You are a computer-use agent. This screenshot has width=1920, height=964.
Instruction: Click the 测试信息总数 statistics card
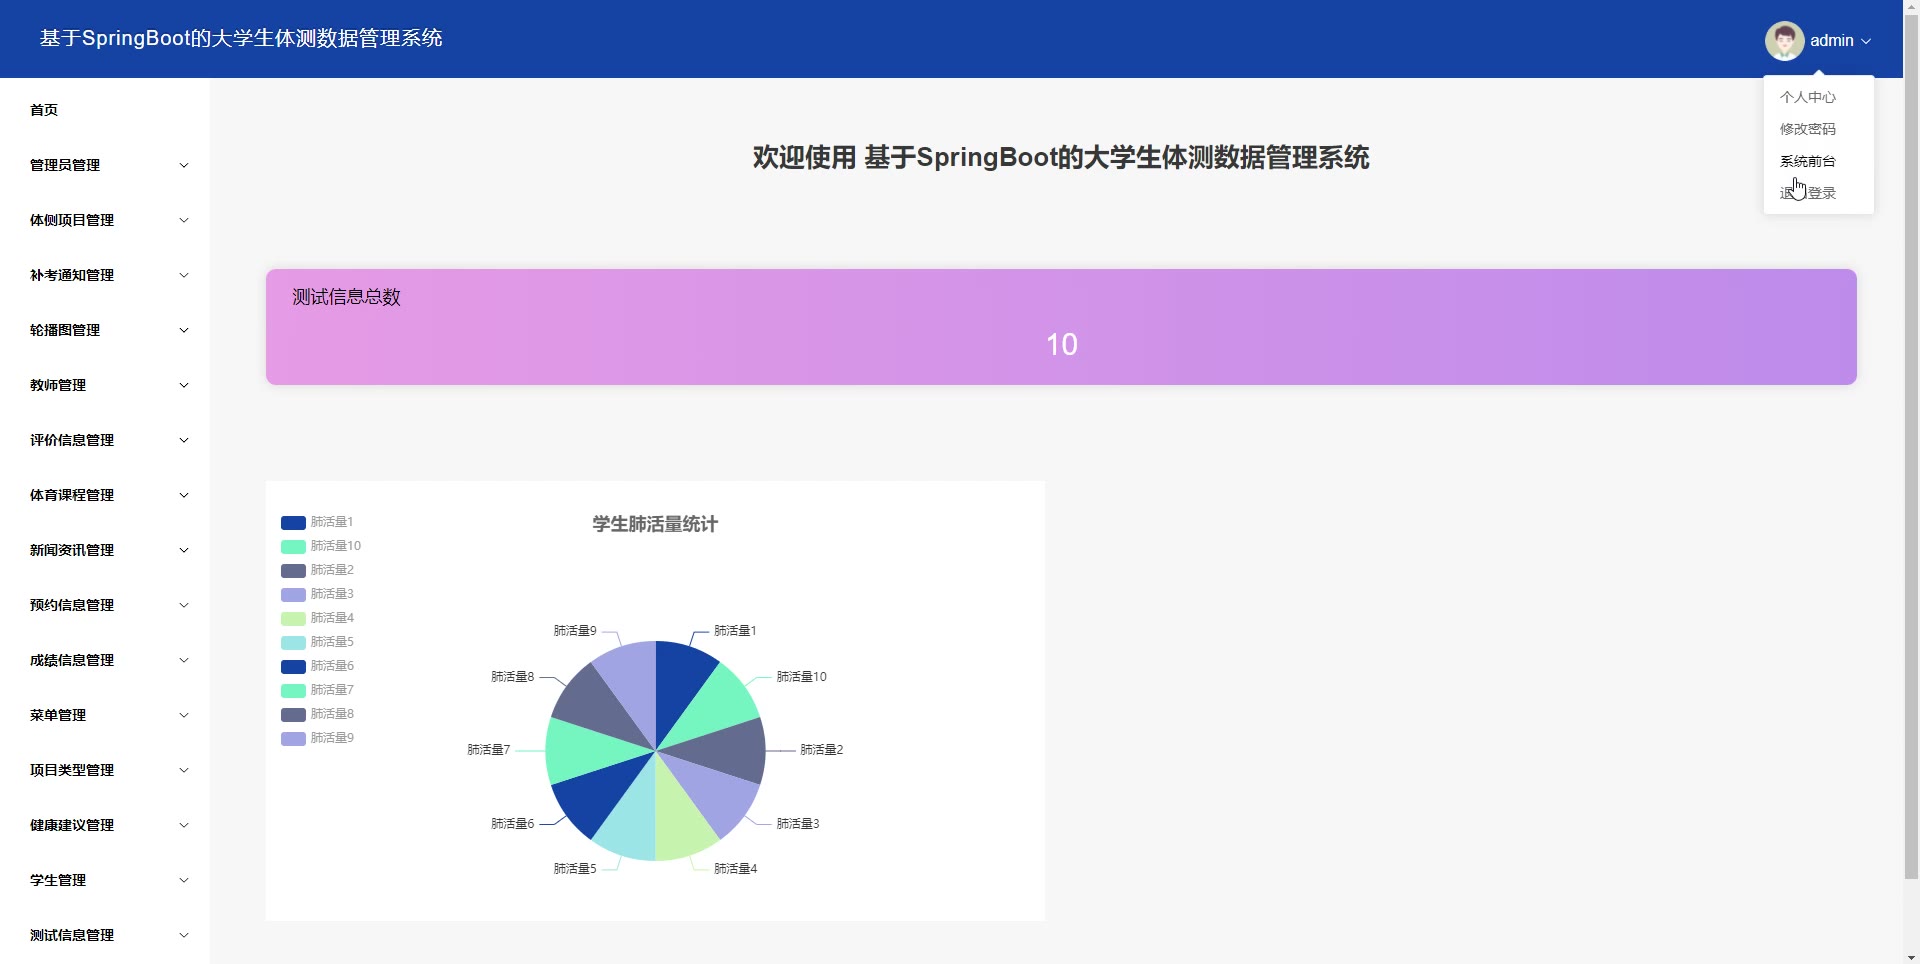(x=1061, y=327)
